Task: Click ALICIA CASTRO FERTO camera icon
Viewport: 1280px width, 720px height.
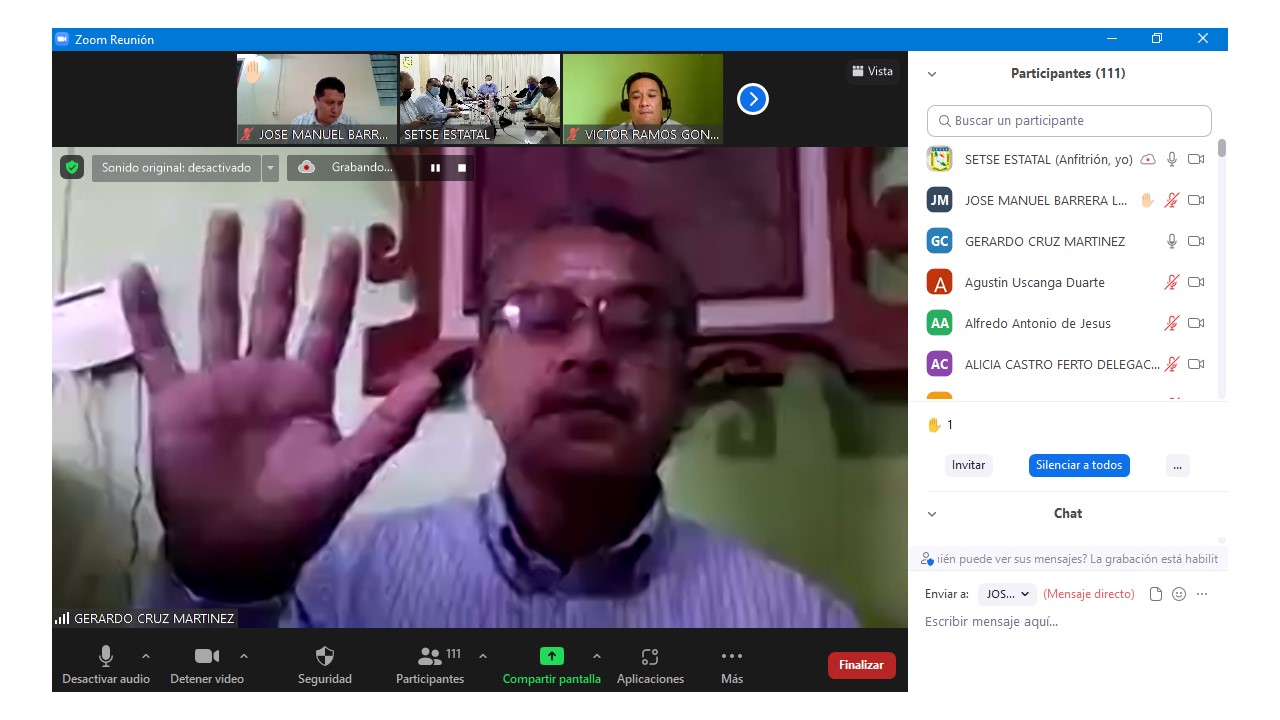Action: [x=1196, y=364]
